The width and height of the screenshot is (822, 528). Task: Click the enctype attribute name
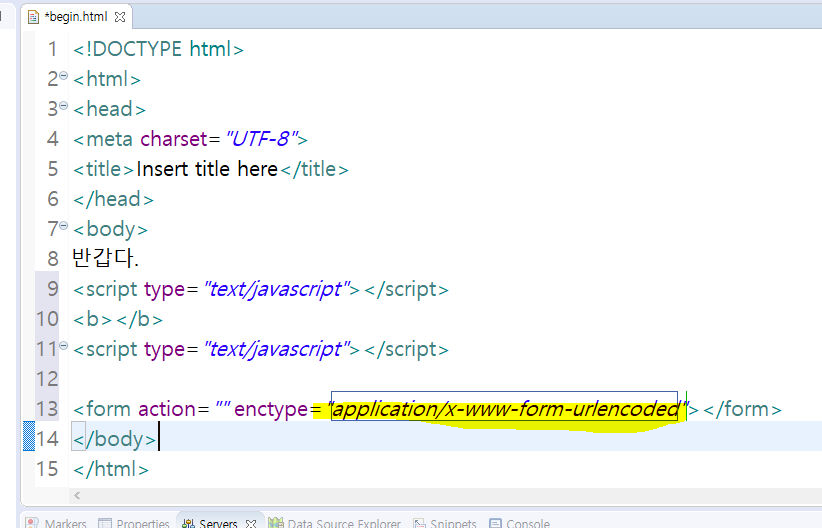[x=271, y=409]
